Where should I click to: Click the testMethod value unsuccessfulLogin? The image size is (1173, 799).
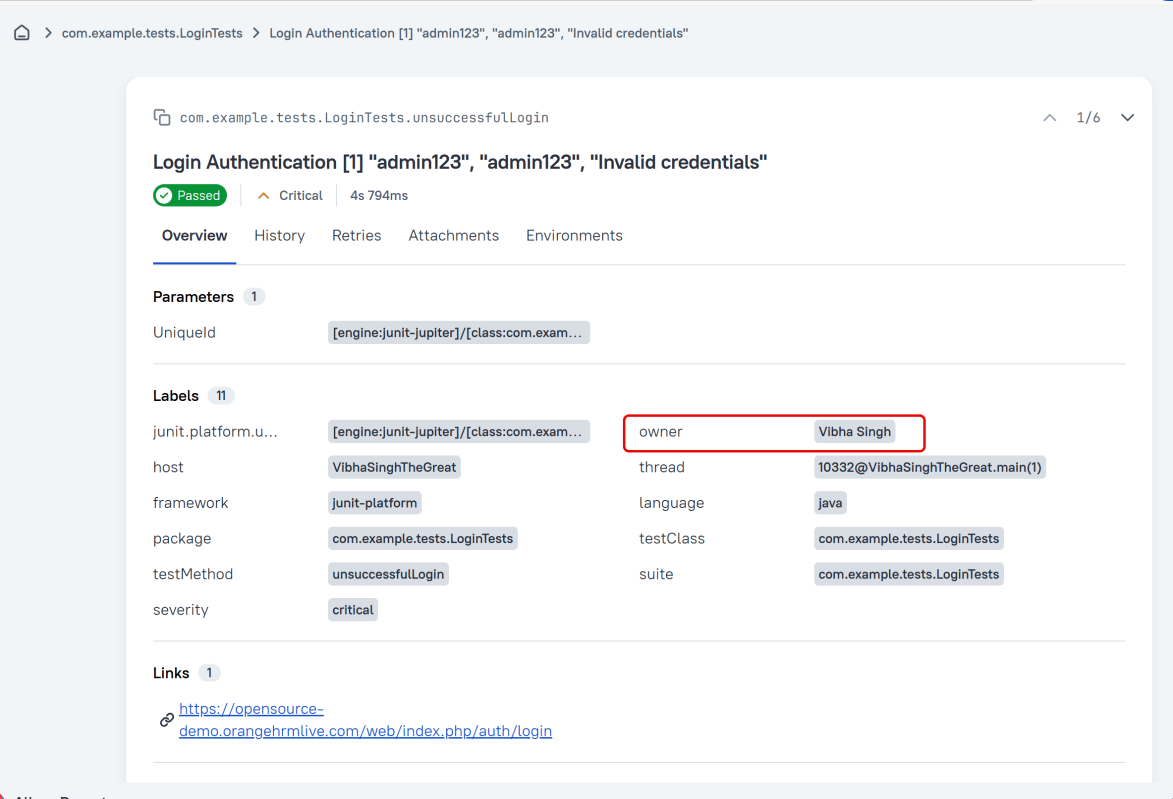[388, 574]
